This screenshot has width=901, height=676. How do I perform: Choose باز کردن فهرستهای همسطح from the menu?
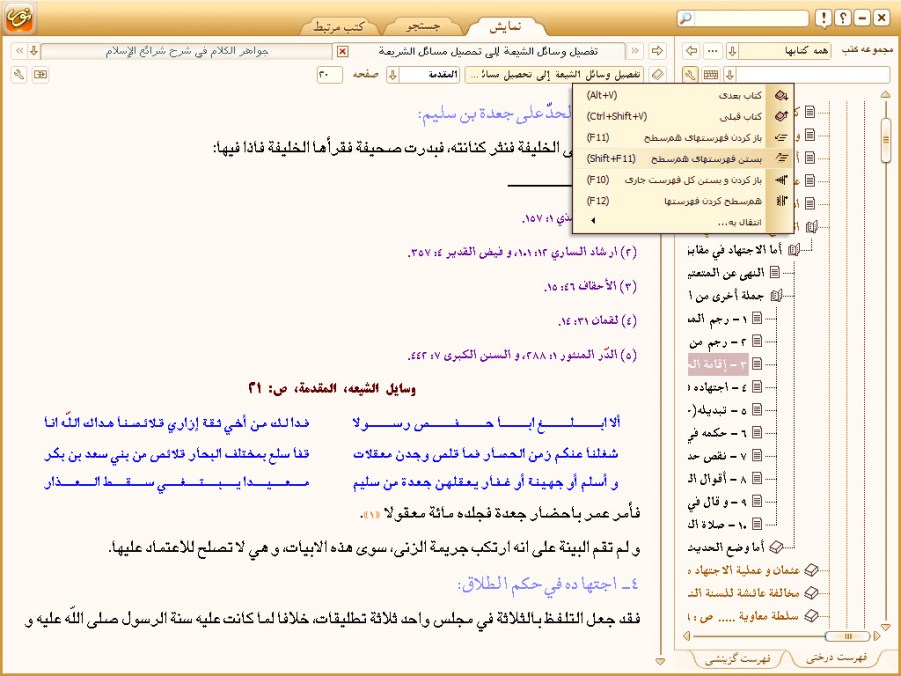(684, 137)
